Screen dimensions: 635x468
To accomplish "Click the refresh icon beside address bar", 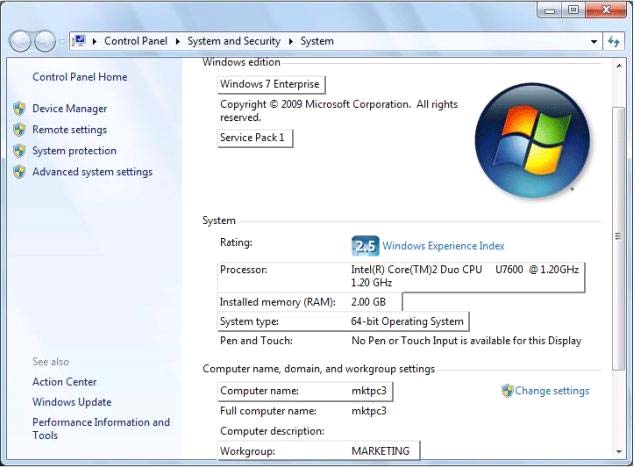I will coord(614,41).
